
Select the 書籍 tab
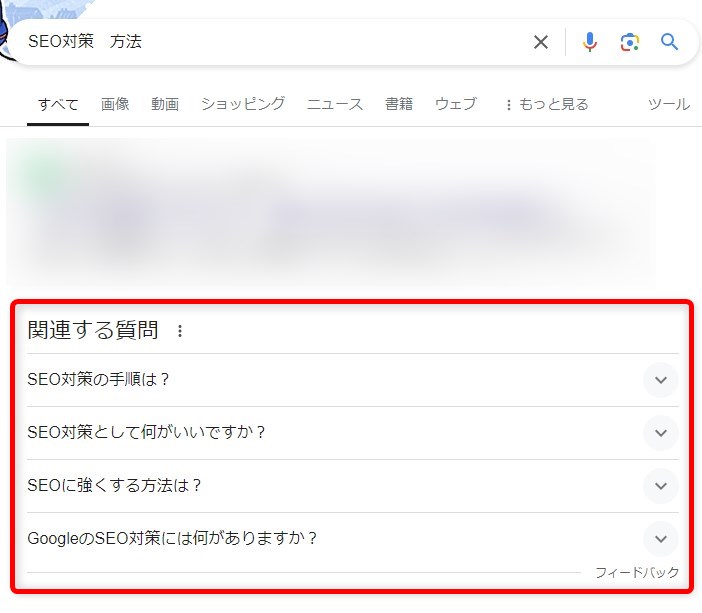399,104
